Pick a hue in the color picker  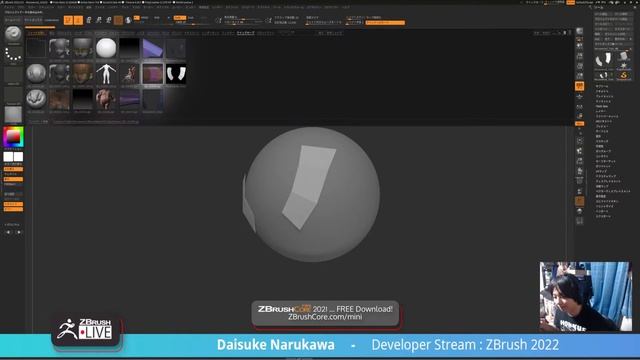point(13,137)
